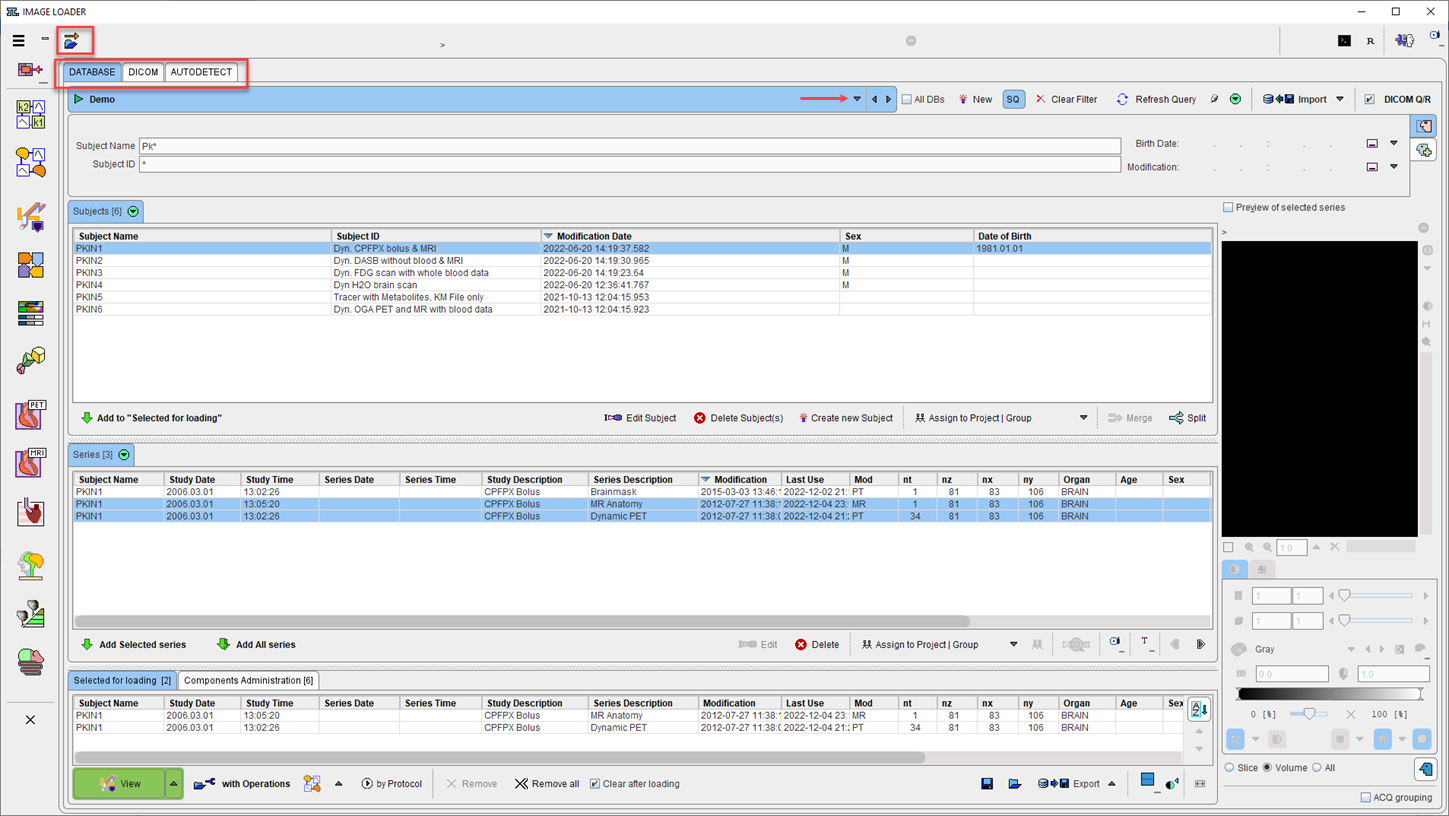Open Selected for loading [2] tab
Viewport: 1449px width, 816px height.
click(x=122, y=680)
